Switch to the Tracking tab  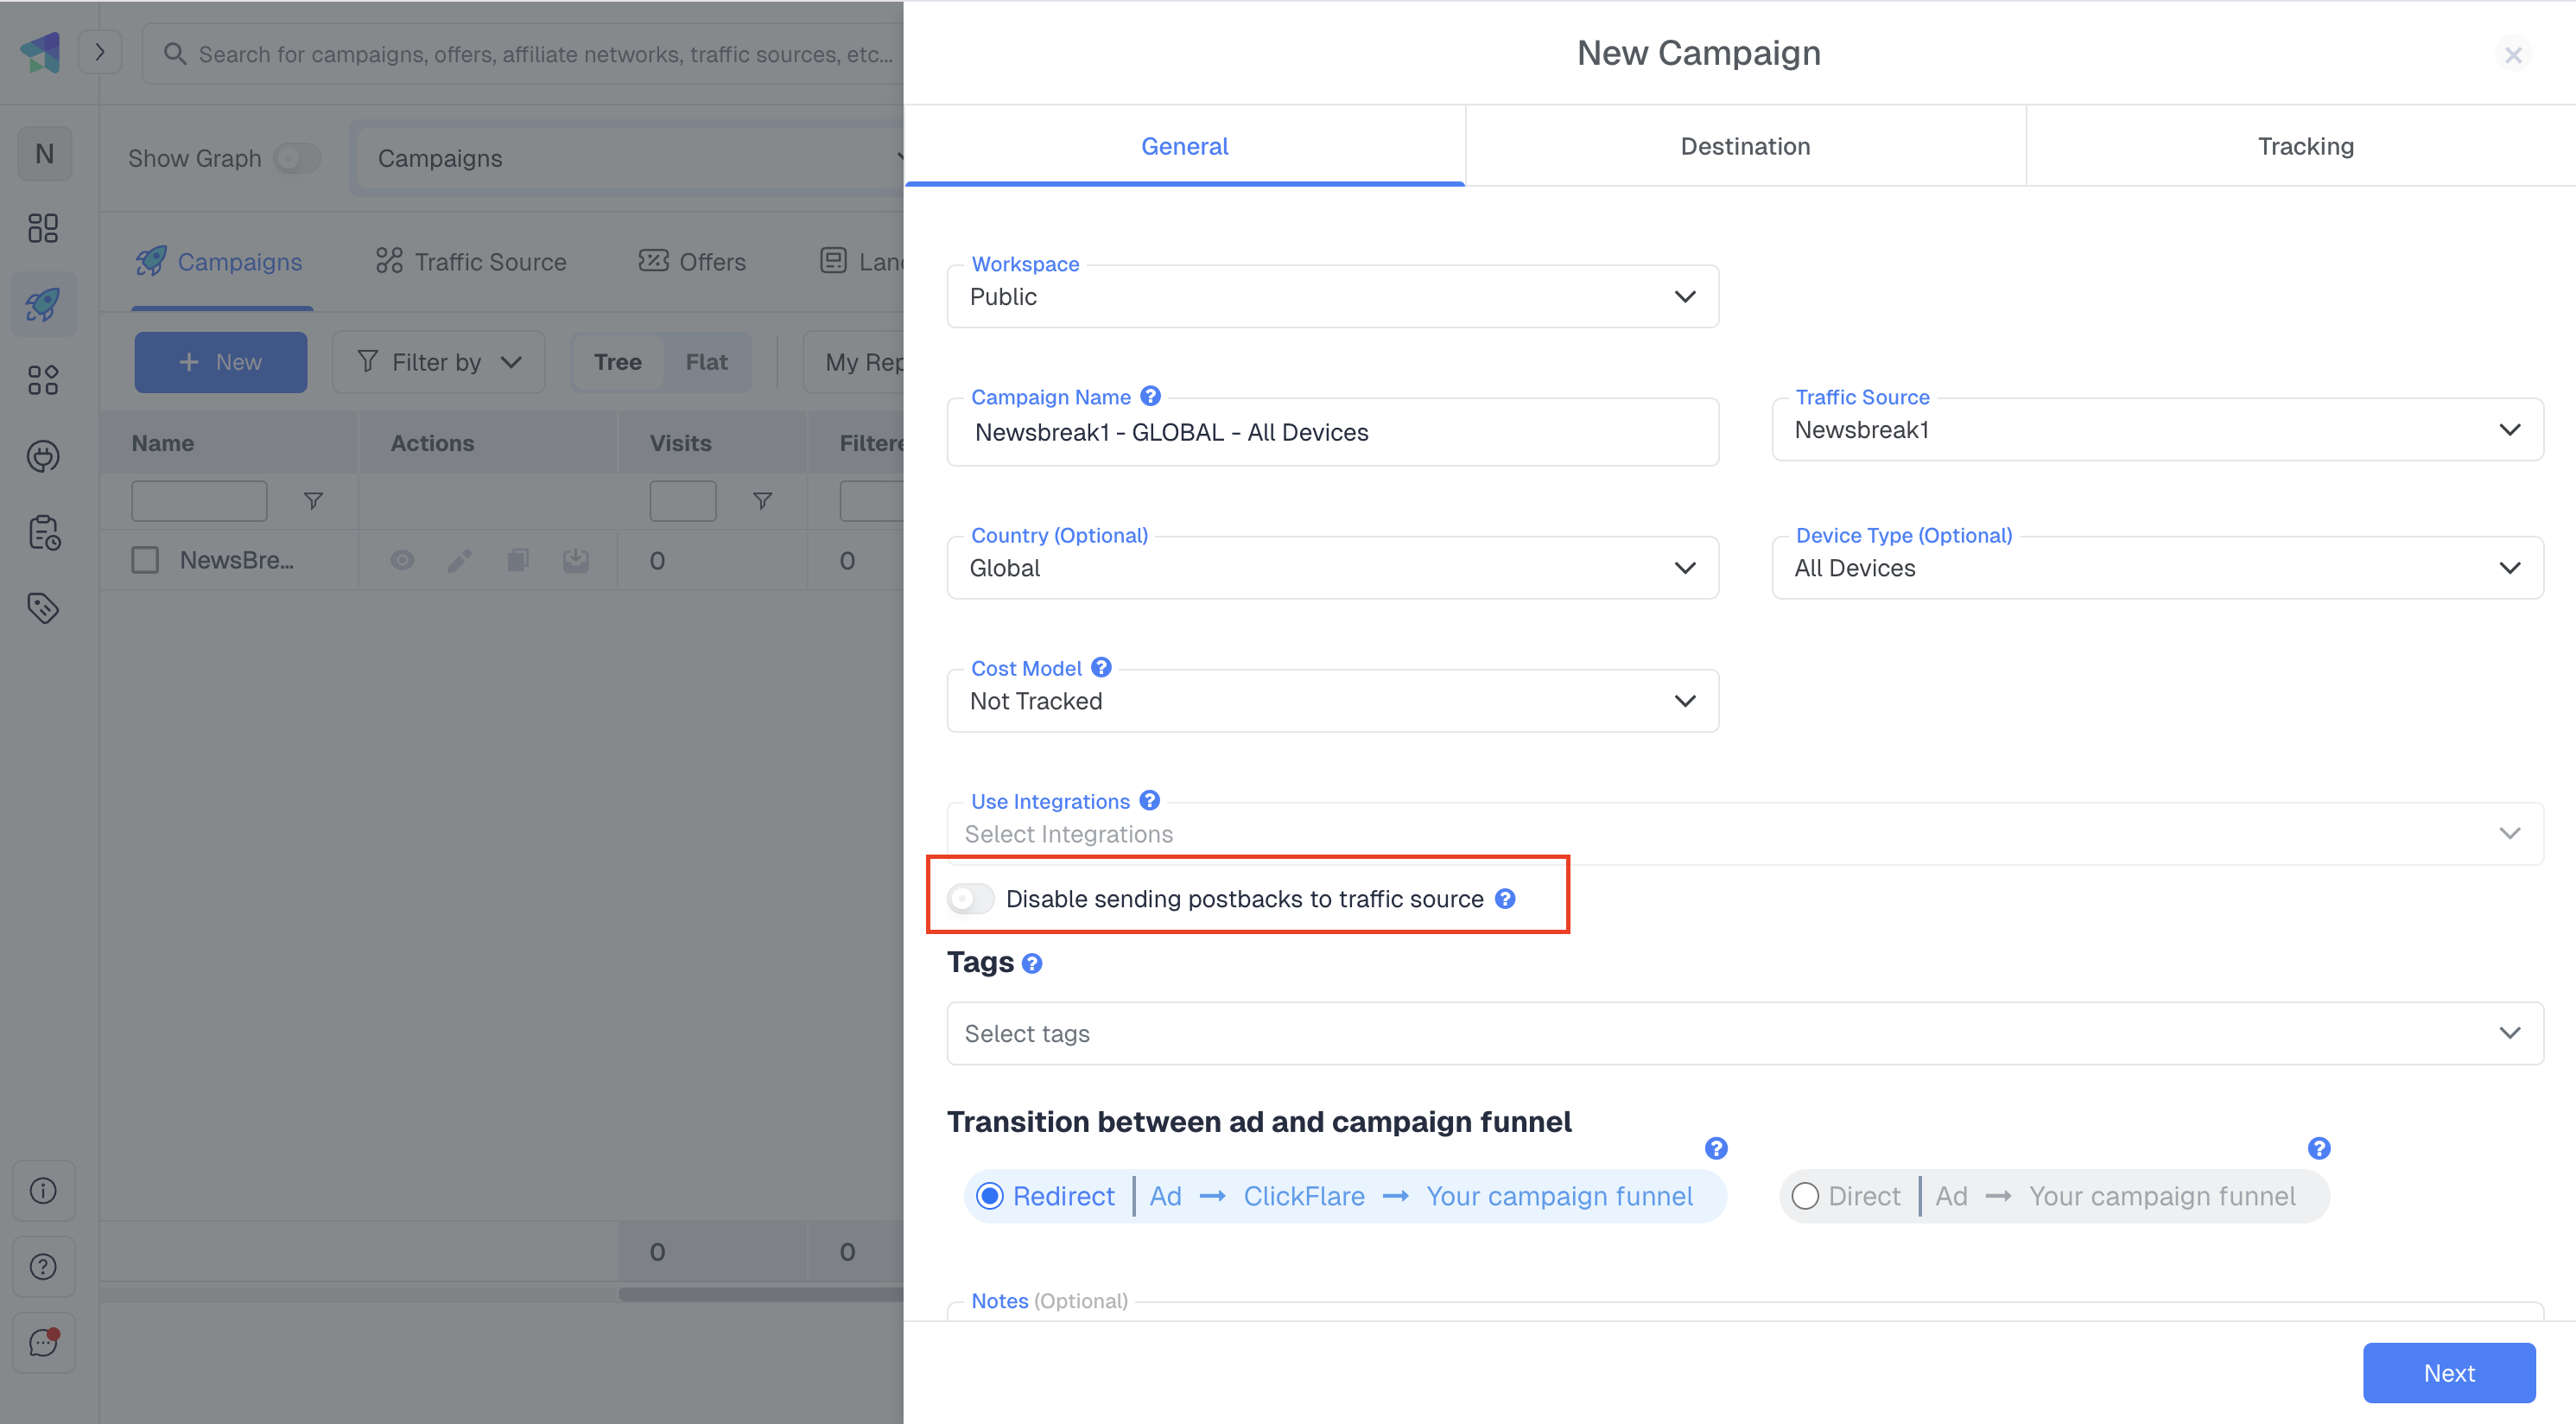coord(2305,146)
